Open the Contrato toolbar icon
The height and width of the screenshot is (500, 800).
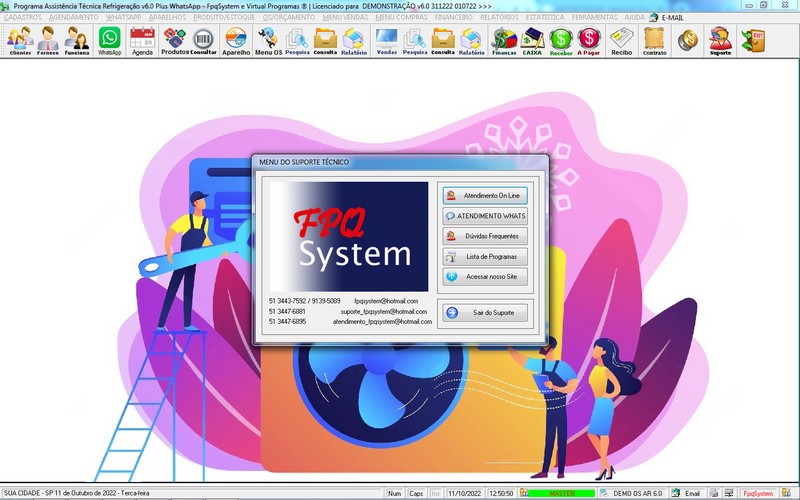[655, 41]
